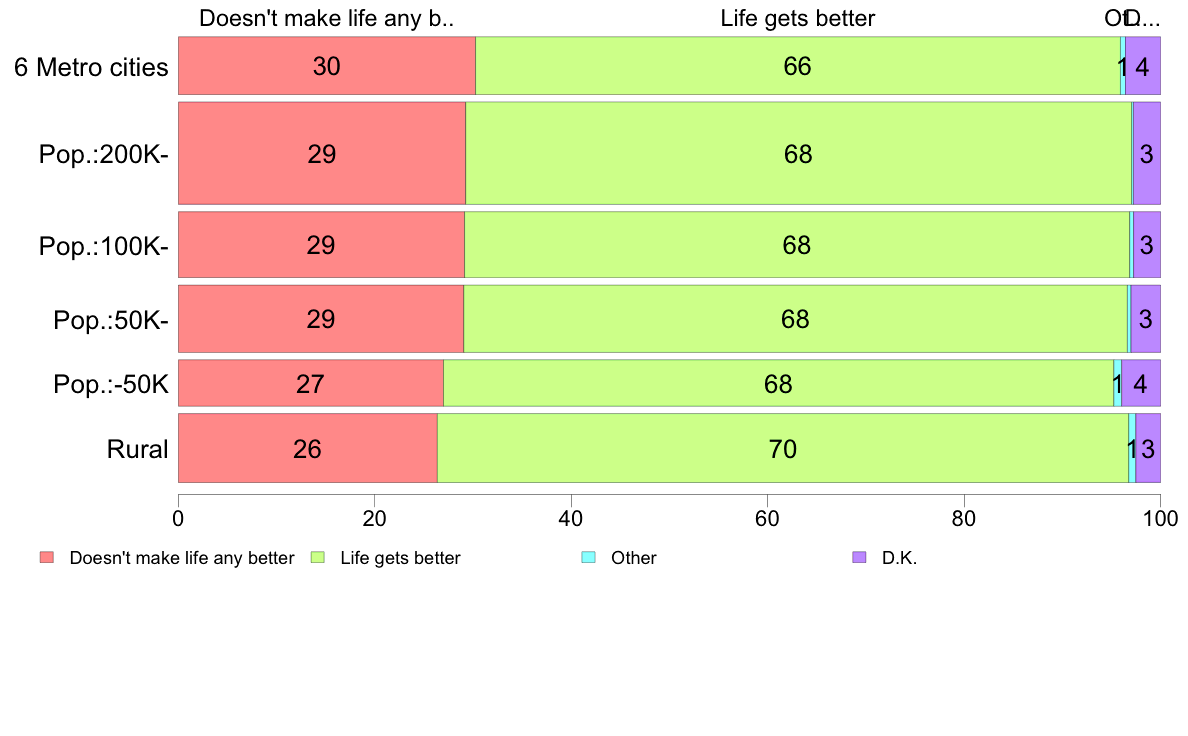Screen dimensions: 1188x736
Task: Click the red 26 segment in Rural row
Action: tap(308, 448)
